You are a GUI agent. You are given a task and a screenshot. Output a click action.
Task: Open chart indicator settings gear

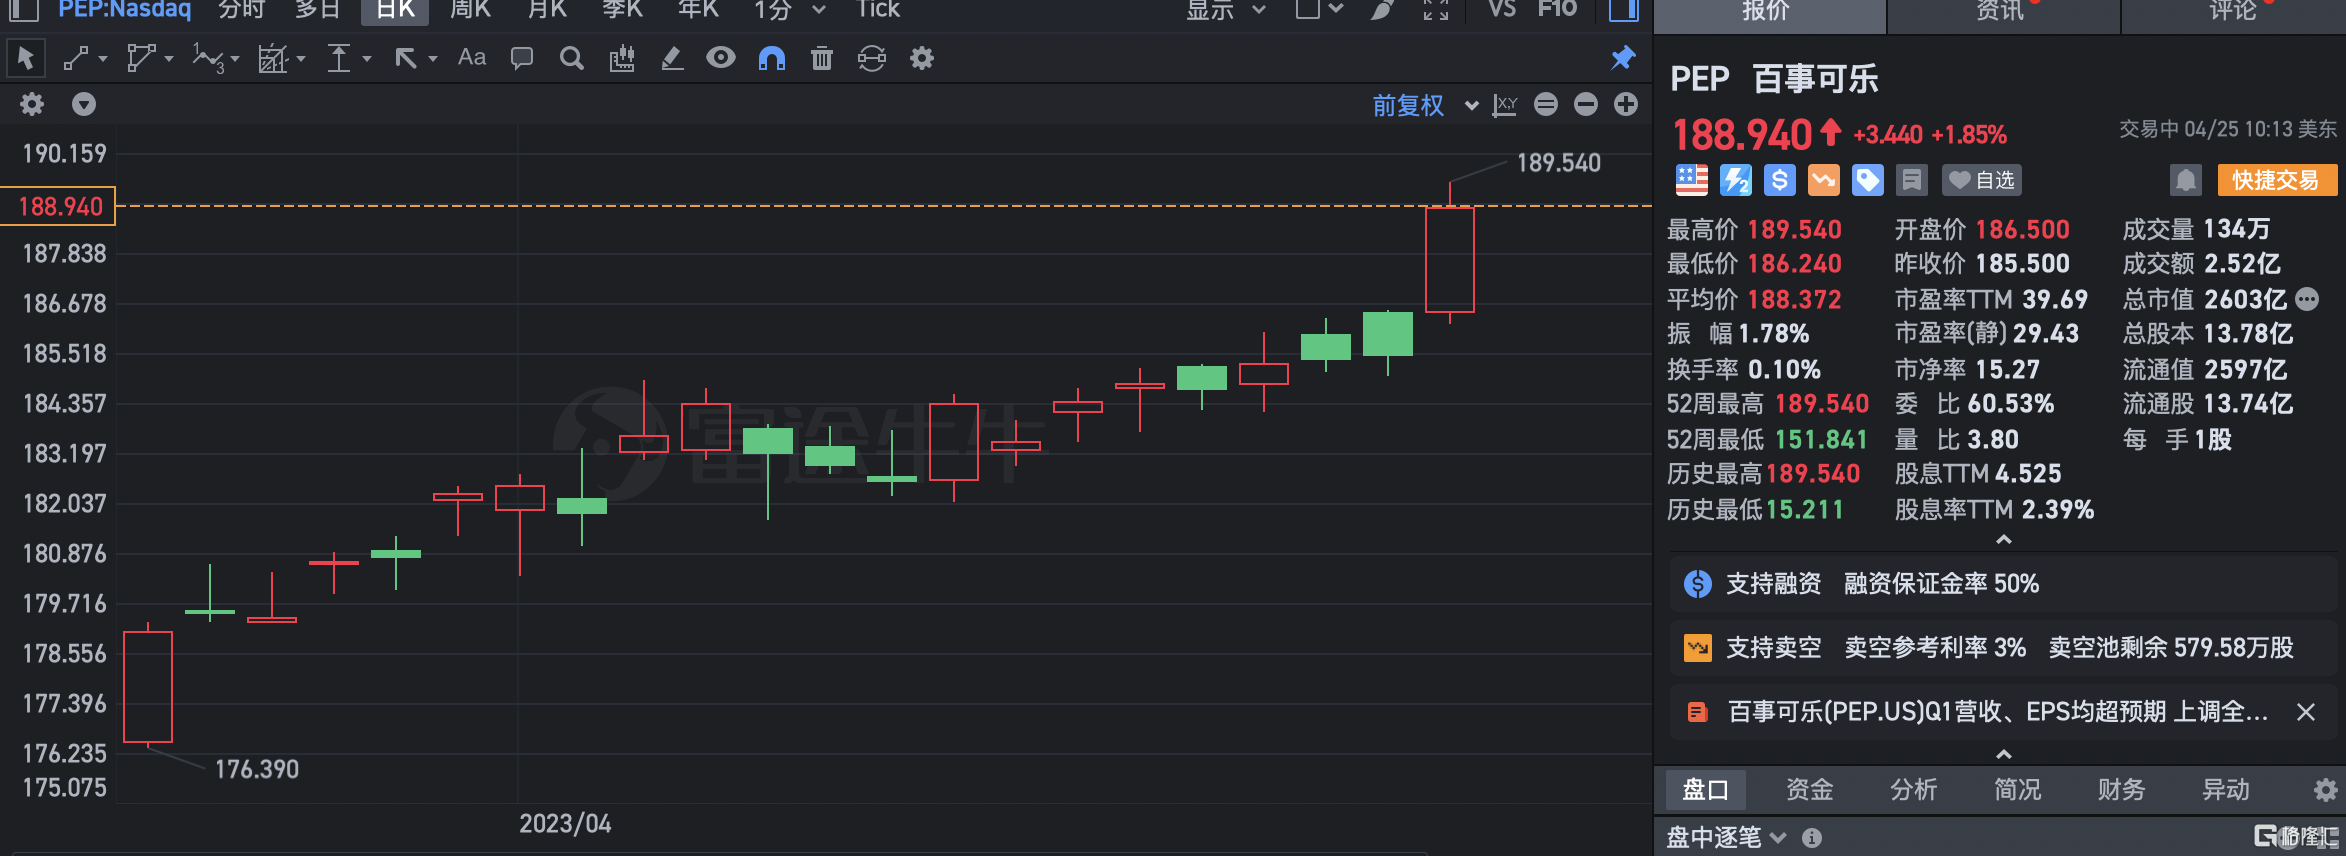click(32, 104)
